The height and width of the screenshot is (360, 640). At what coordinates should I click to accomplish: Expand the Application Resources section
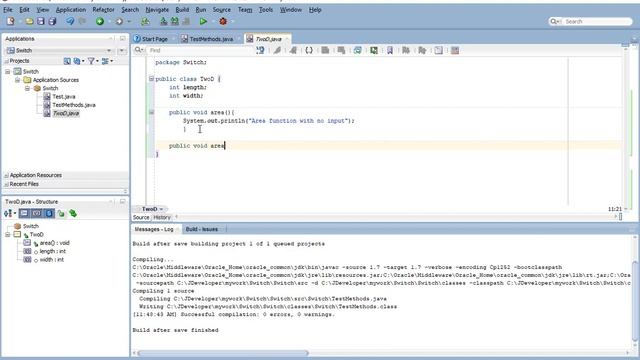(x=6, y=175)
